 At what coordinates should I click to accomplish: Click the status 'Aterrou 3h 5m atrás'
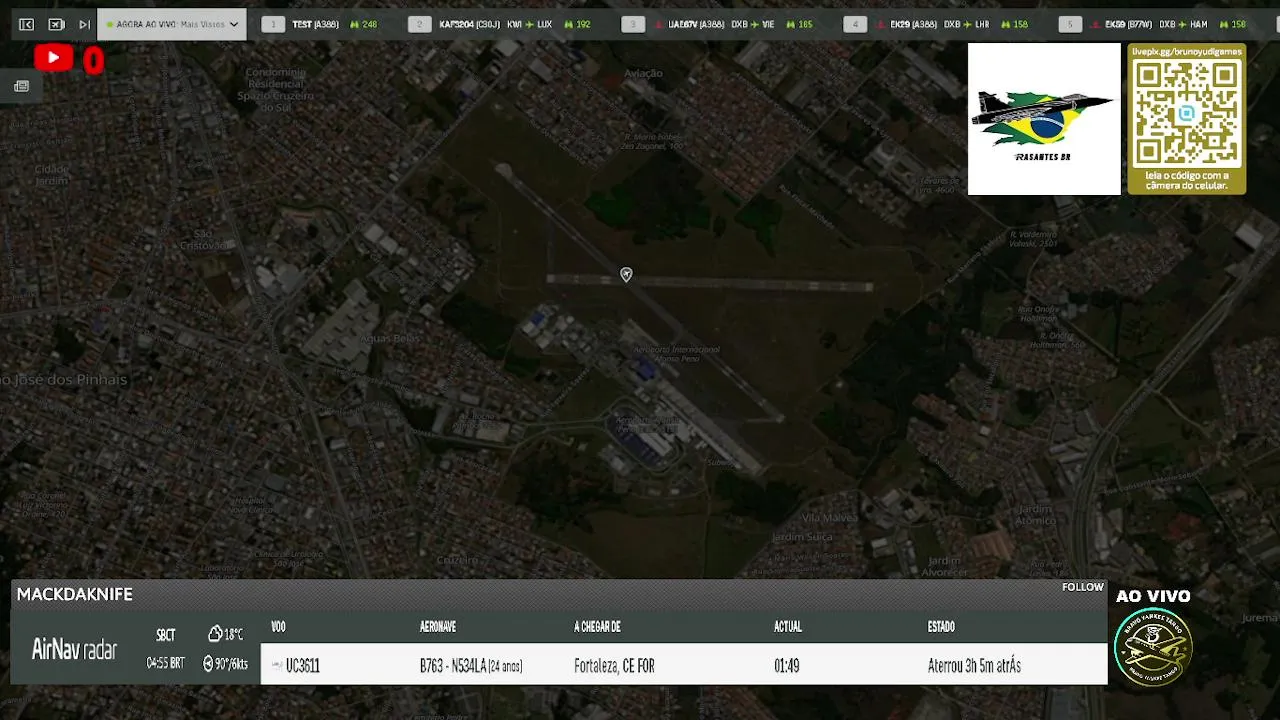click(x=974, y=666)
